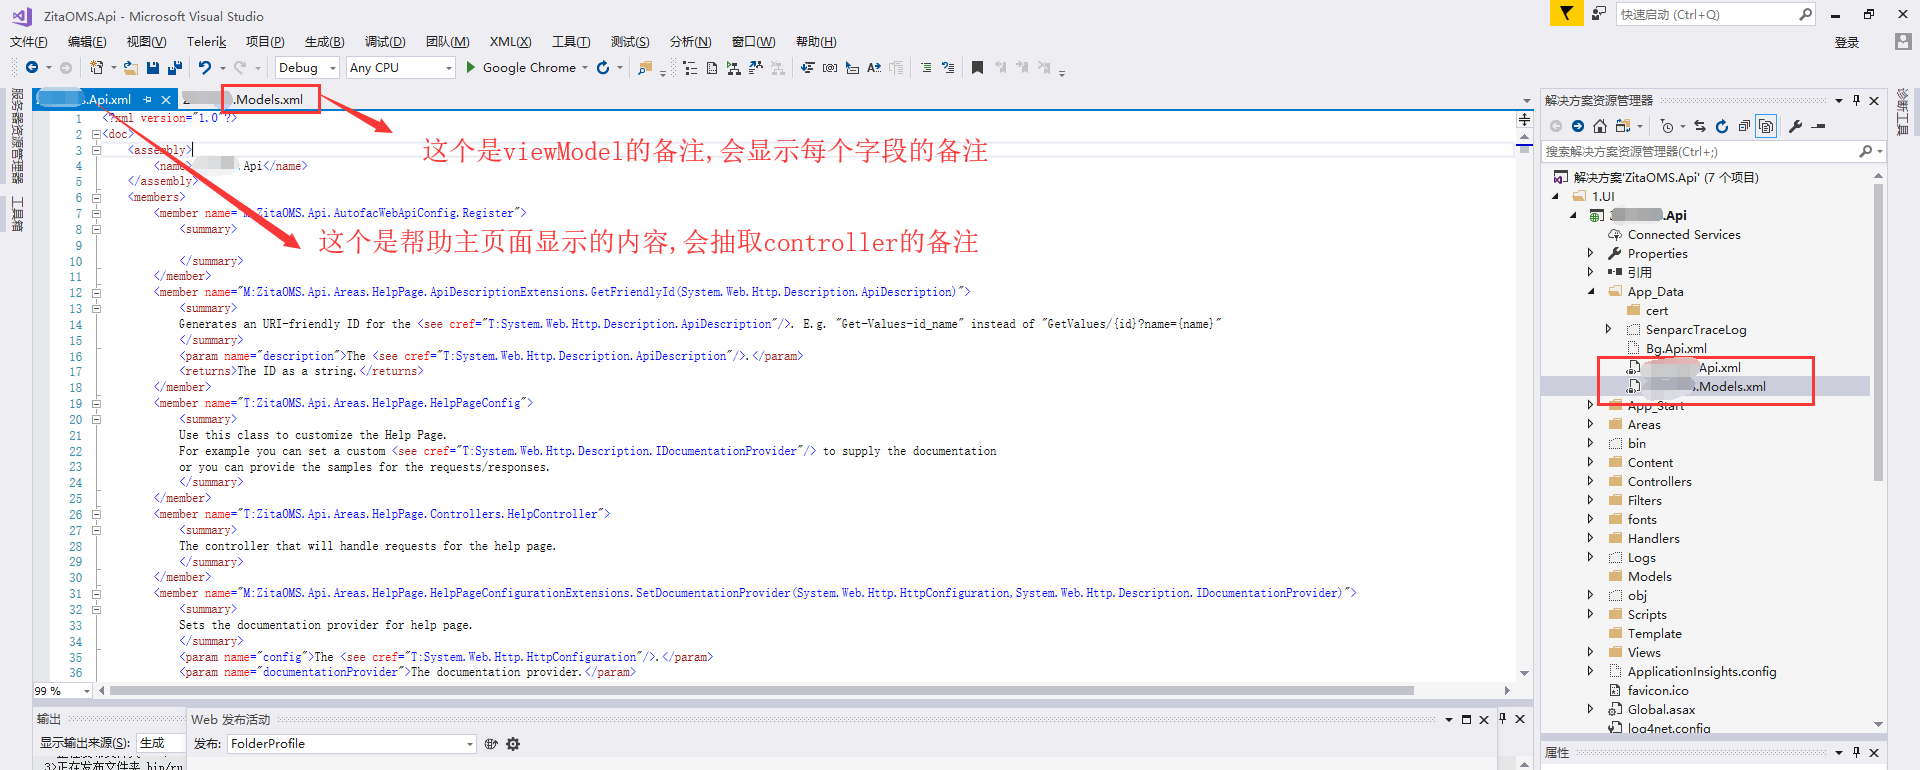Screen dimensions: 1920x770
Task: Click the Home icon in Solution Explorer
Action: point(1600,126)
